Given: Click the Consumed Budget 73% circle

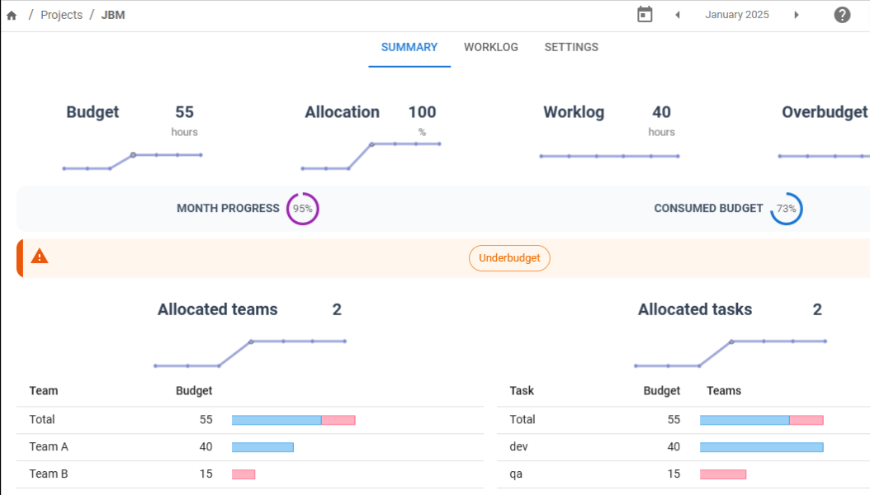Looking at the screenshot, I should tap(786, 209).
